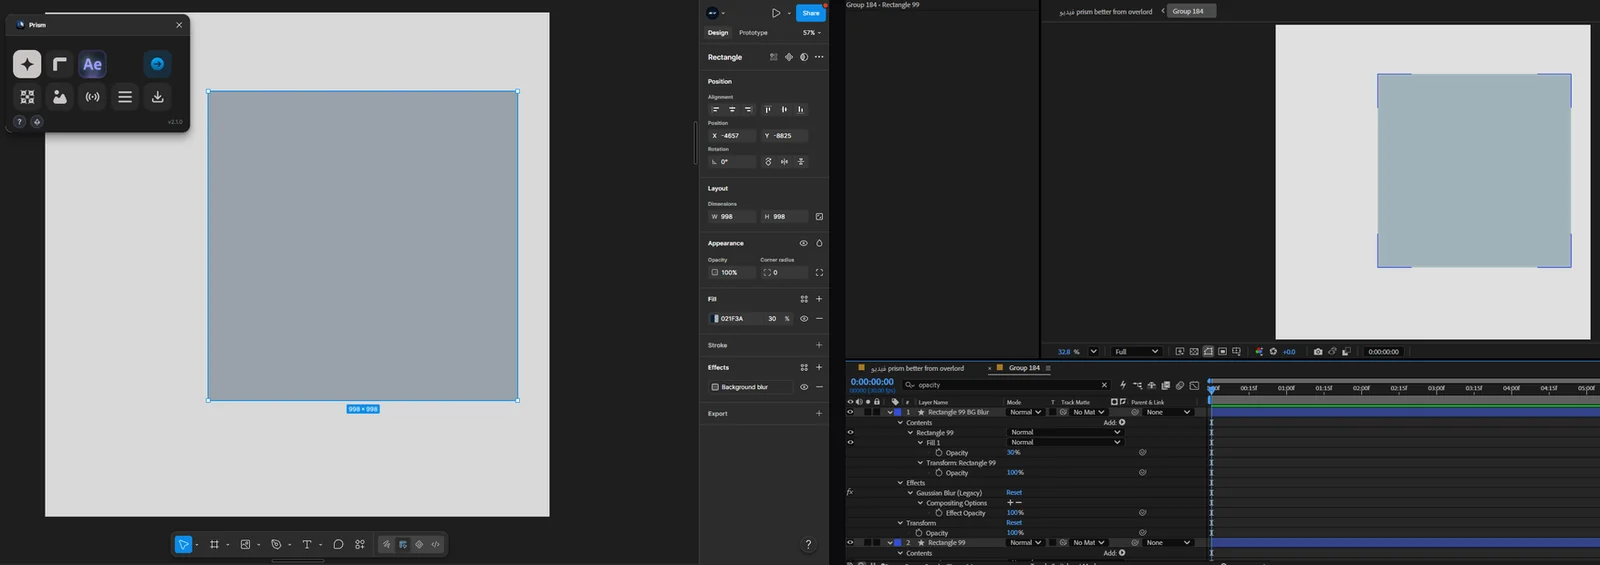Click the flip horizontal icon
This screenshot has width=1600, height=565.
pos(784,162)
